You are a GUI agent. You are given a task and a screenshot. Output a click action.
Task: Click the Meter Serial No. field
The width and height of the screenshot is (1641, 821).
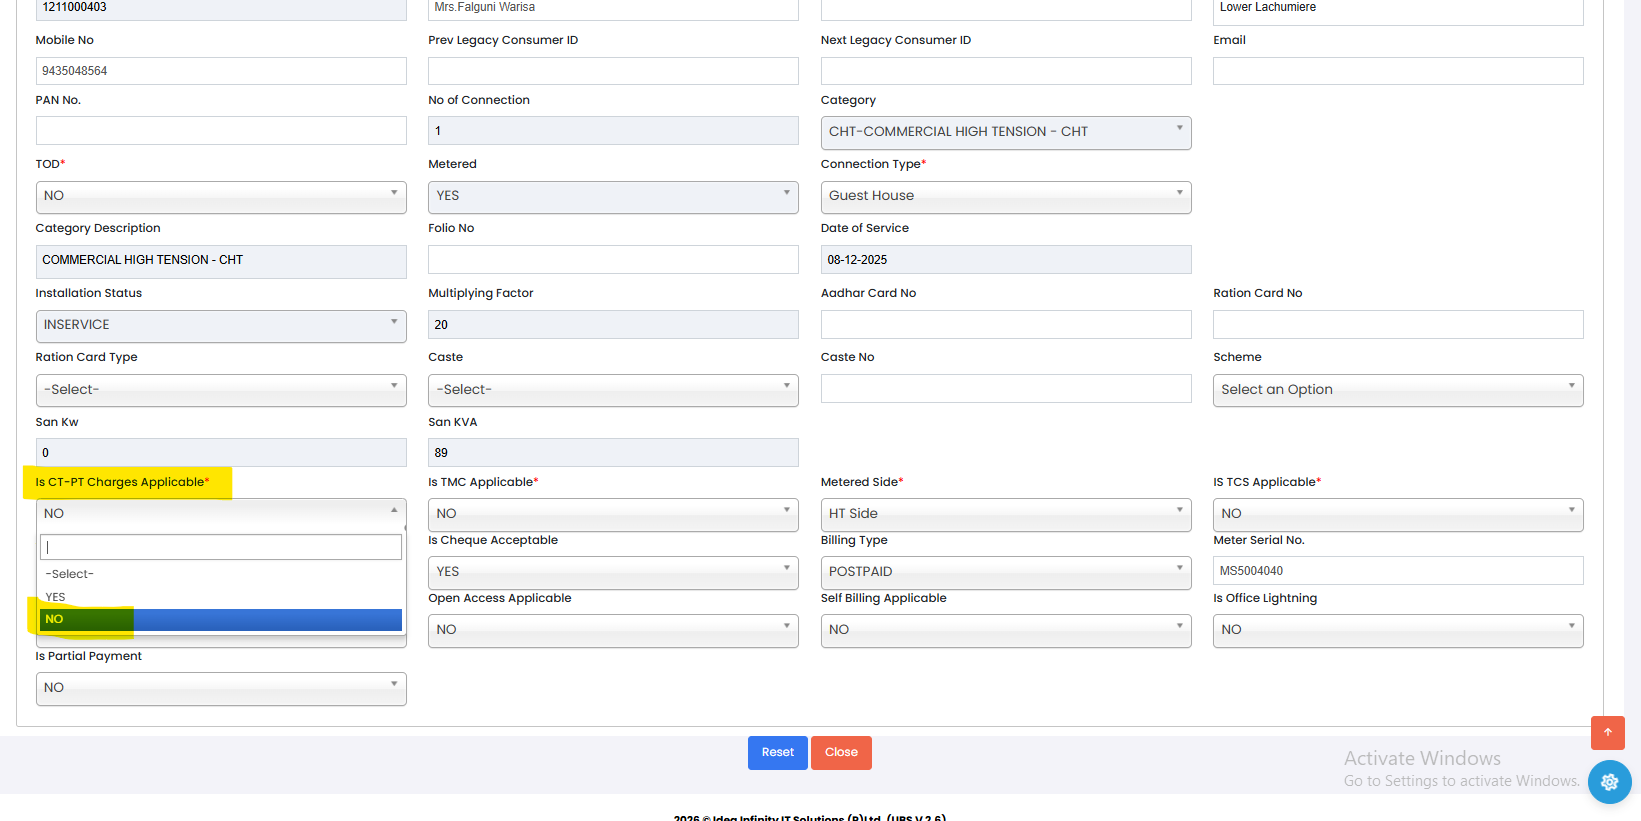[1397, 571]
